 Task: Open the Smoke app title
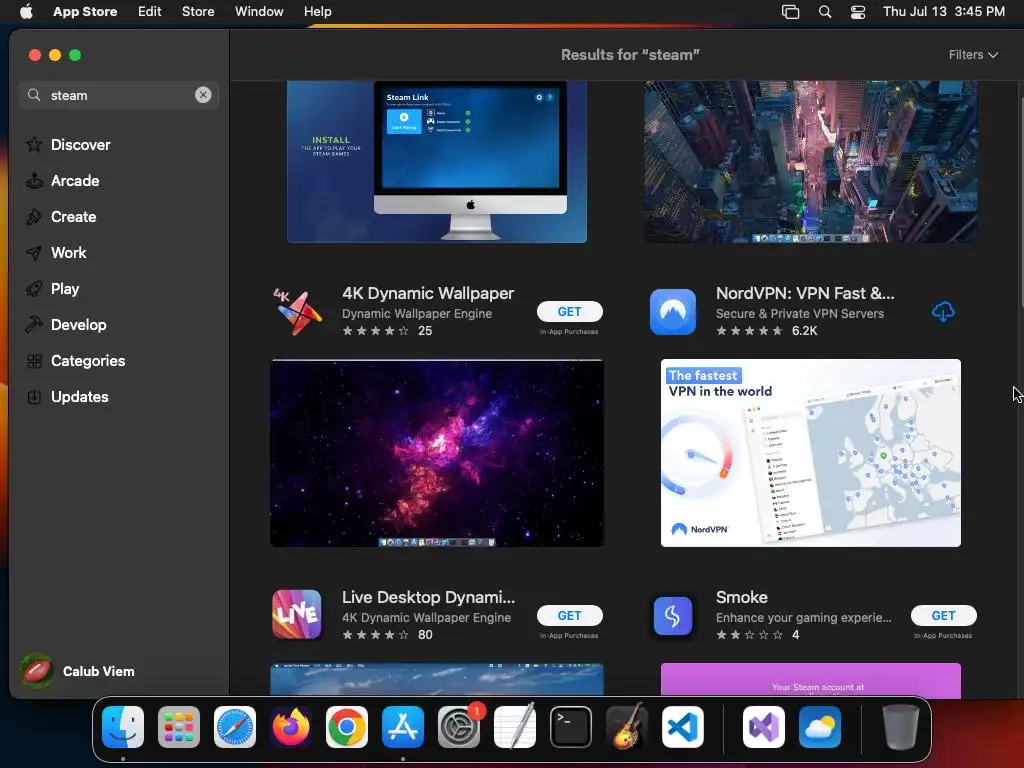741,597
